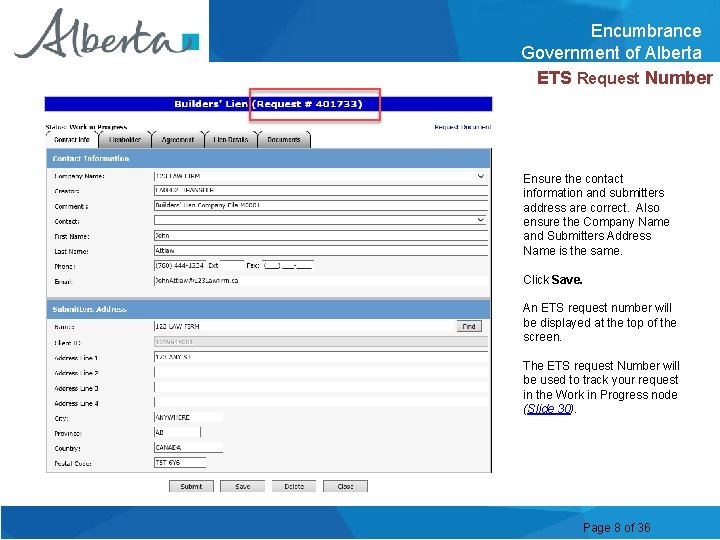
Task: Click the Address Line 4 field
Action: 321,402
